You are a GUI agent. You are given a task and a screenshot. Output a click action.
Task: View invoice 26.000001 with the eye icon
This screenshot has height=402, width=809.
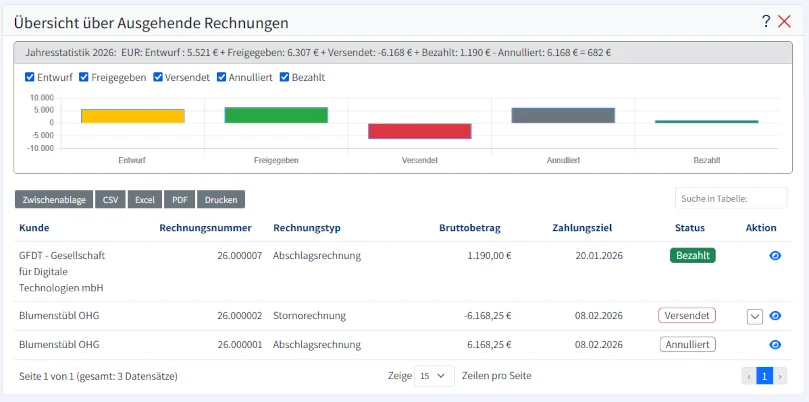775,345
